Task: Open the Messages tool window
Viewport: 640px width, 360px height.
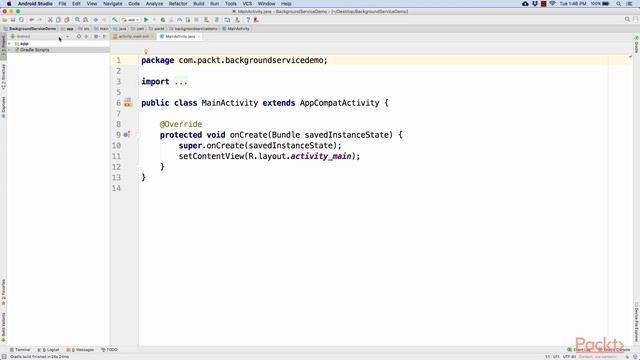Action: click(80, 350)
